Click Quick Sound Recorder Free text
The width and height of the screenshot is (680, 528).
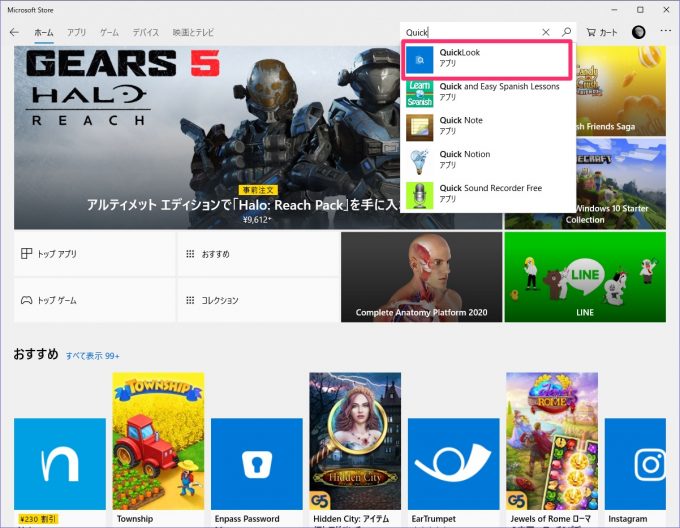(491, 188)
